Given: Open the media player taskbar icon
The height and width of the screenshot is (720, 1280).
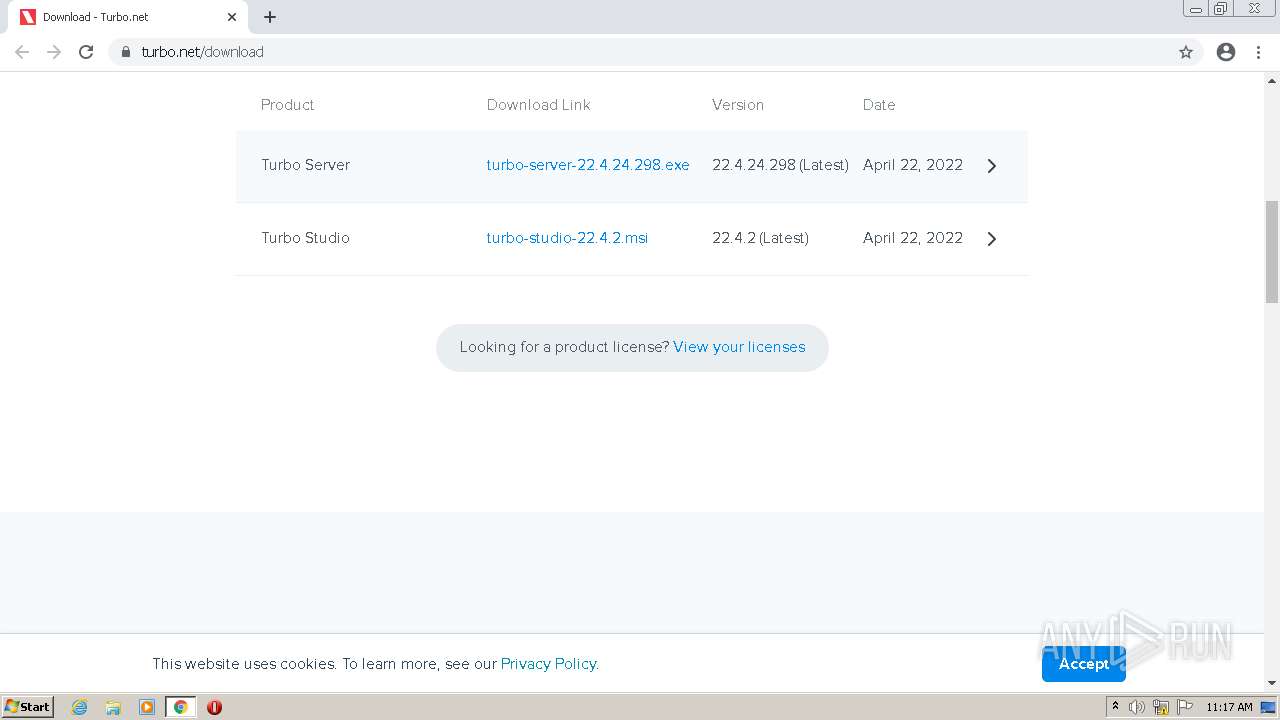Looking at the screenshot, I should click(147, 707).
